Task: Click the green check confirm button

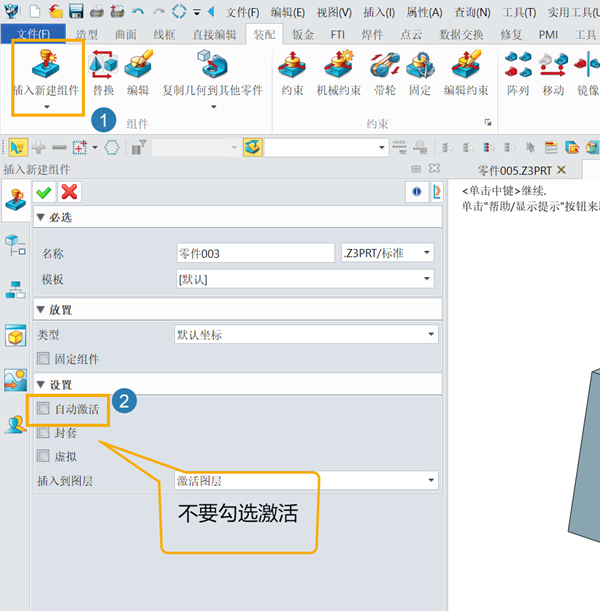Action: (x=44, y=192)
